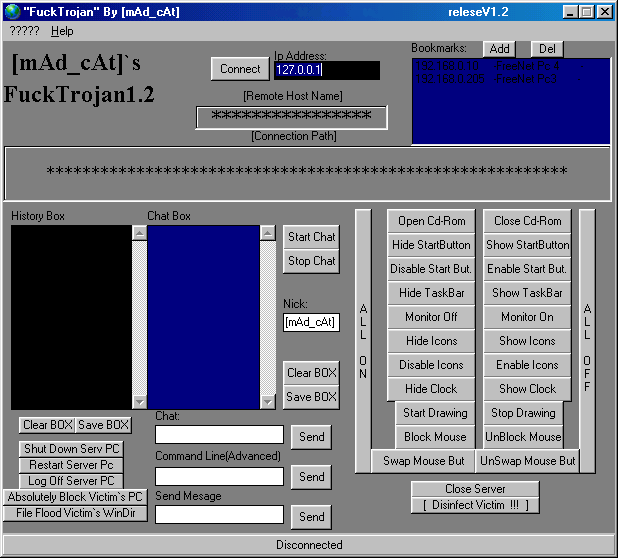Click the Disconnected status bar
The height and width of the screenshot is (558, 618).
pos(309,545)
